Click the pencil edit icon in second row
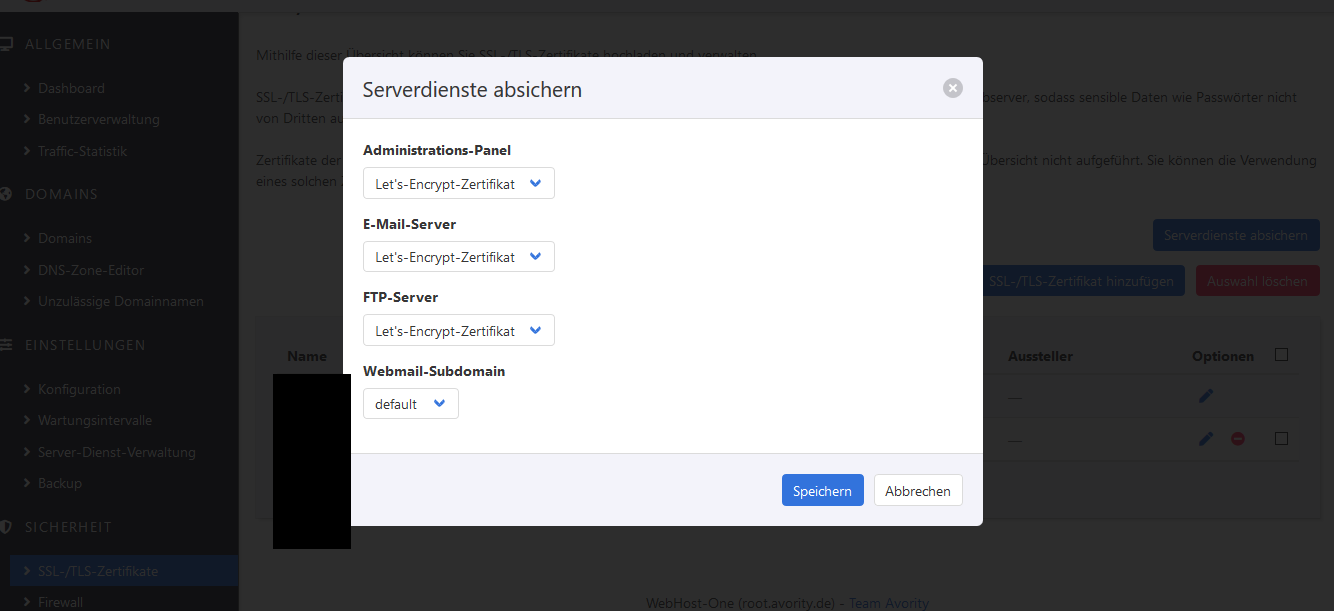This screenshot has height=611, width=1334. click(x=1205, y=439)
